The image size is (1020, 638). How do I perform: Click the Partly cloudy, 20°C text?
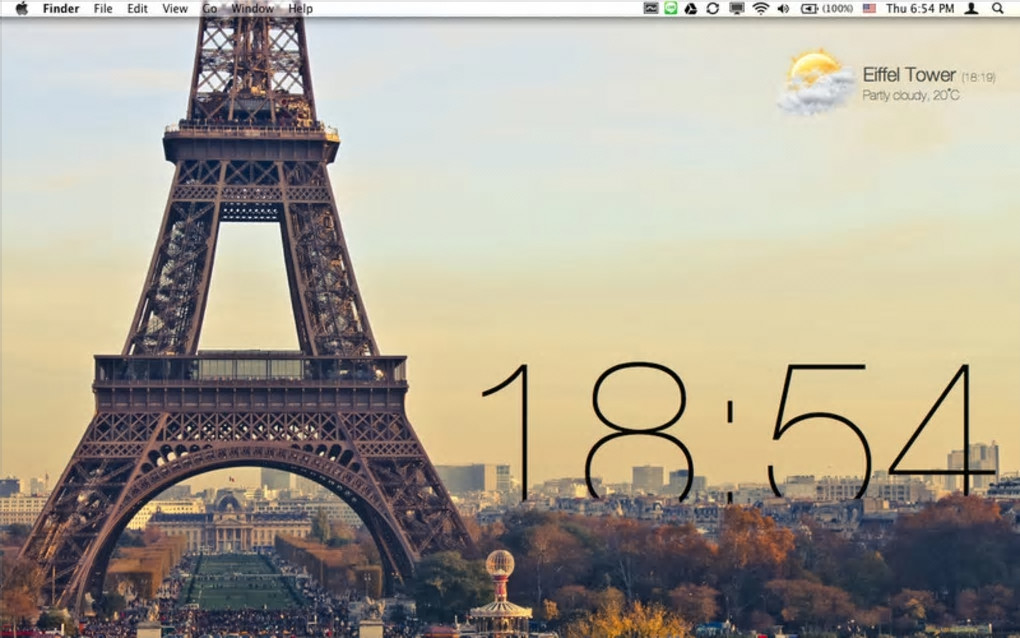[x=911, y=96]
